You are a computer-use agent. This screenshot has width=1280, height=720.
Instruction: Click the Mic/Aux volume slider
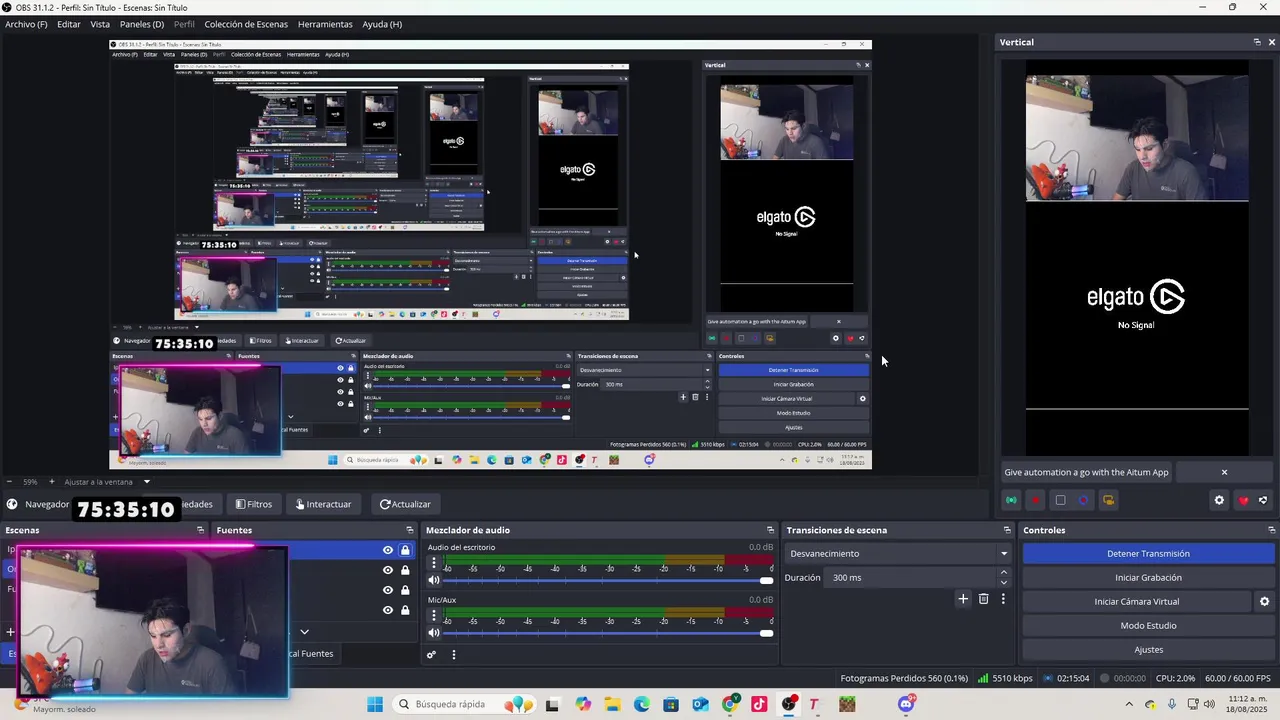(x=608, y=632)
